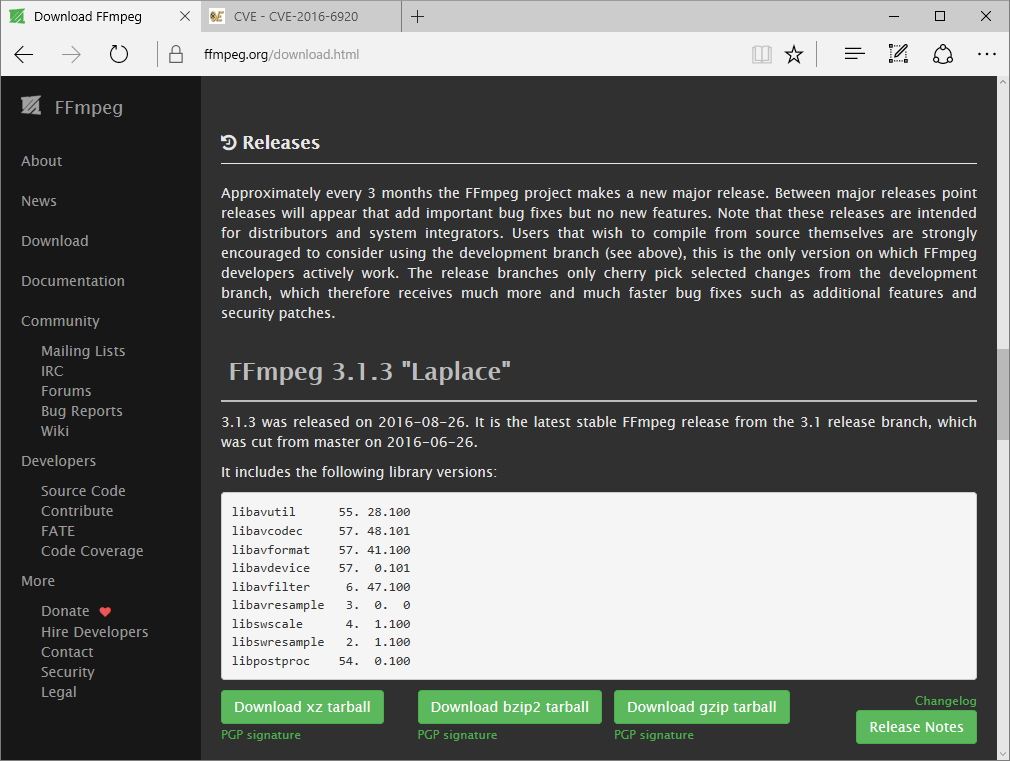Open the More actions menu
Screen dimensions: 1010x761
(986, 54)
